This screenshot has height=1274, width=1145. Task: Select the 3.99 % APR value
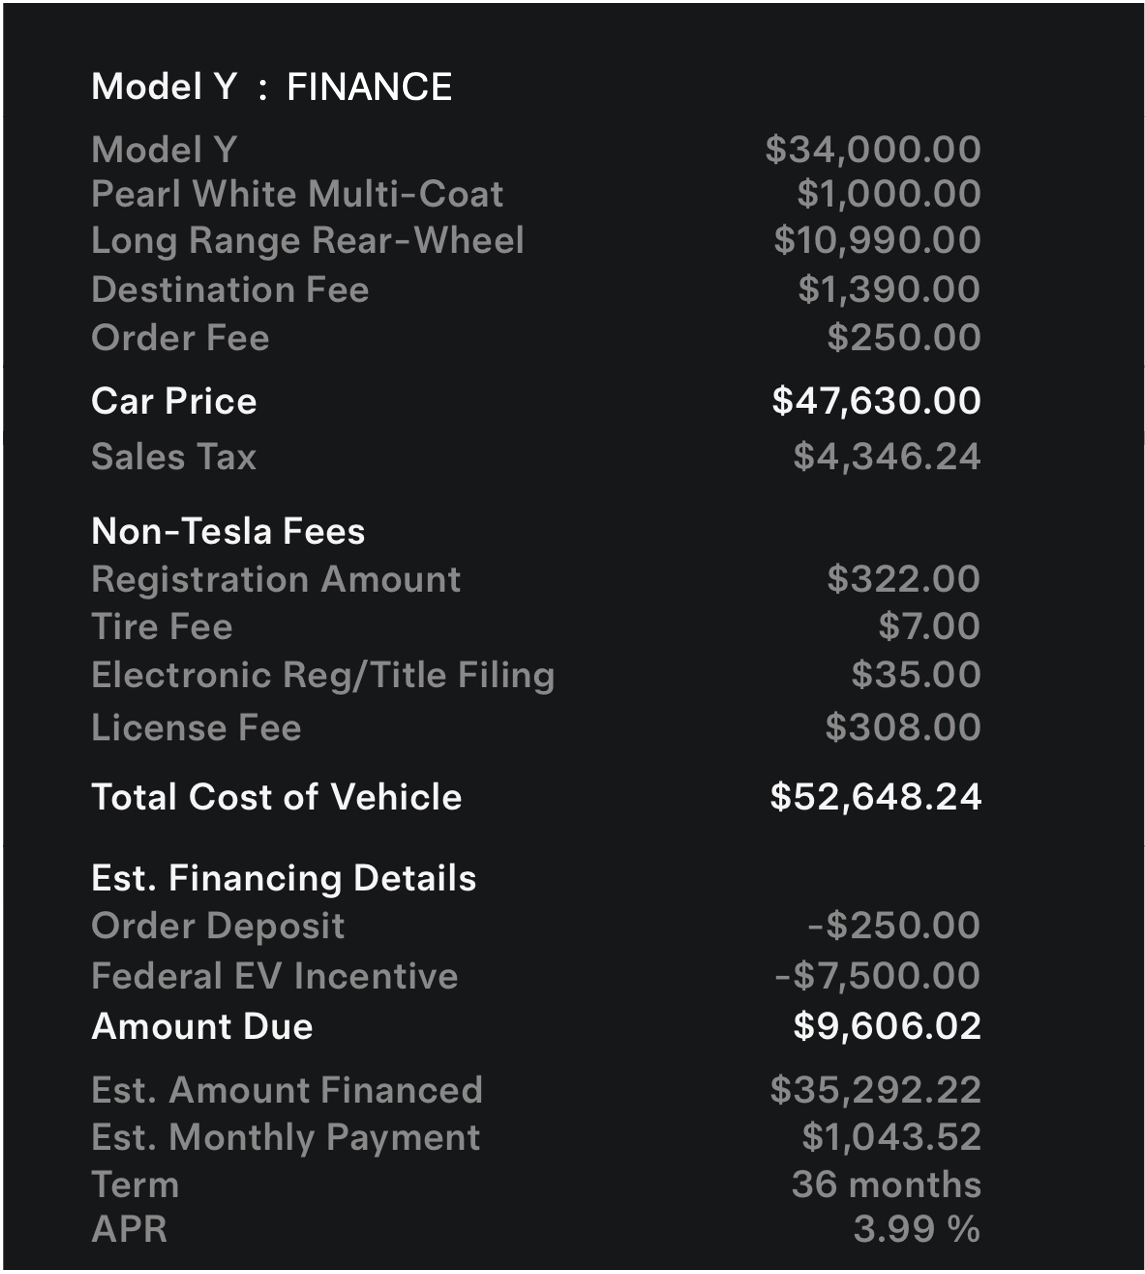click(x=916, y=1229)
